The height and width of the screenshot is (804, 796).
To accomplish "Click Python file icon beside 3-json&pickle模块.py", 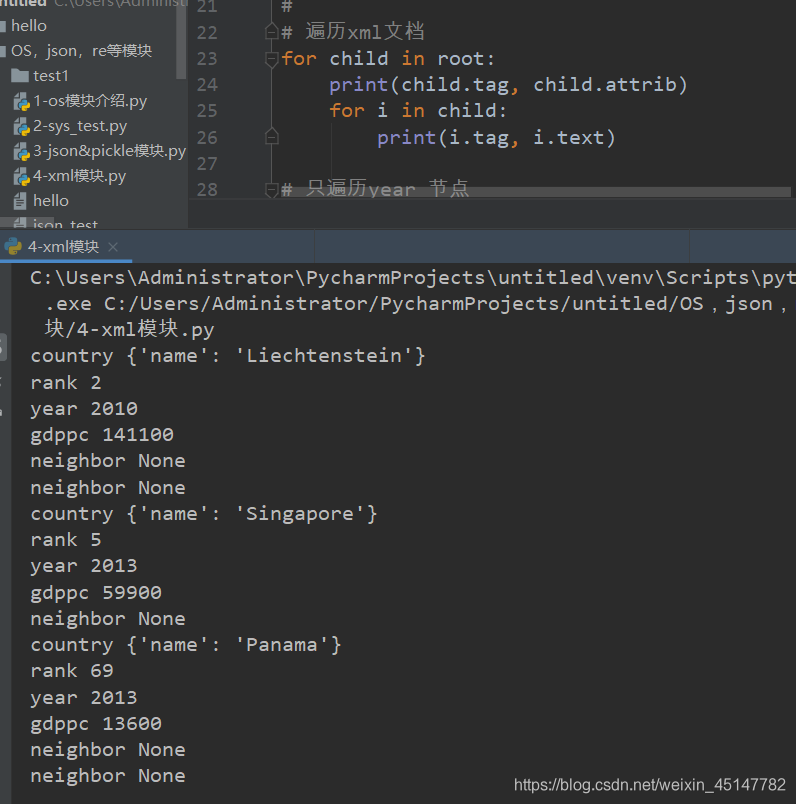I will click(x=21, y=152).
